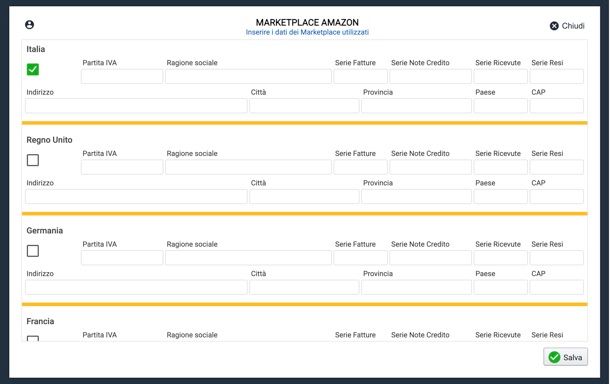Enable the Regno Unito marketplace checkbox

pos(33,160)
